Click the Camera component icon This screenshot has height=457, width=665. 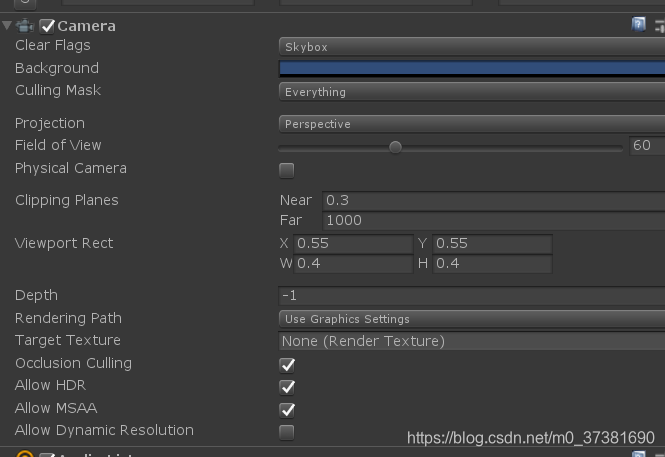pyautogui.click(x=25, y=26)
